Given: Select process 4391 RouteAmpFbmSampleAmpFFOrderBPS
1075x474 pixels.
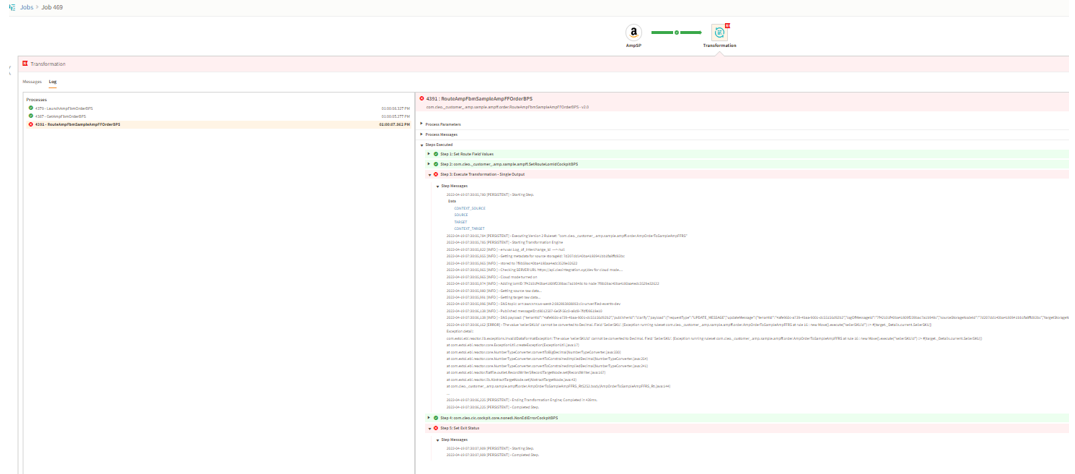Looking at the screenshot, I should [217, 125].
